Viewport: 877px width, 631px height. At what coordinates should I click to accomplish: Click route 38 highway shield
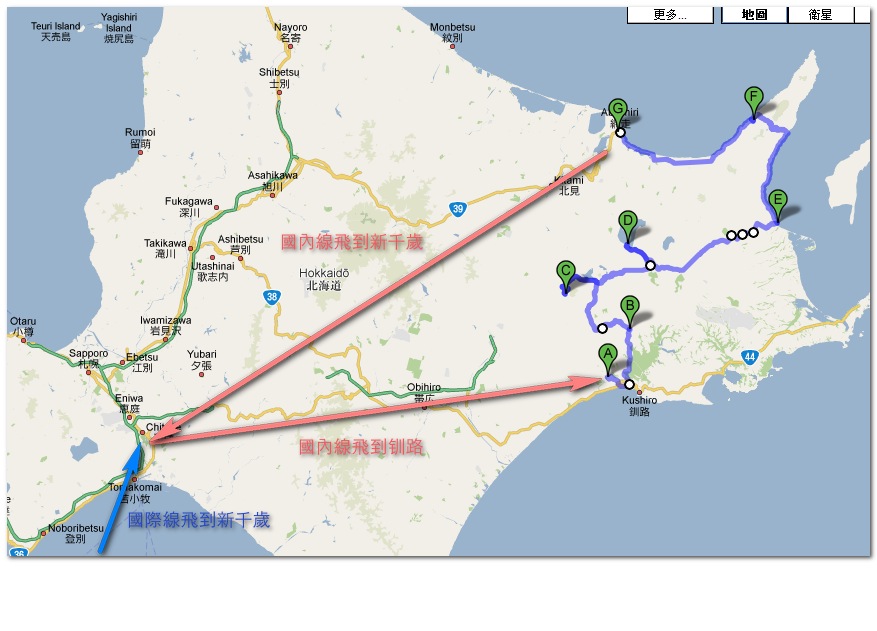point(272,297)
